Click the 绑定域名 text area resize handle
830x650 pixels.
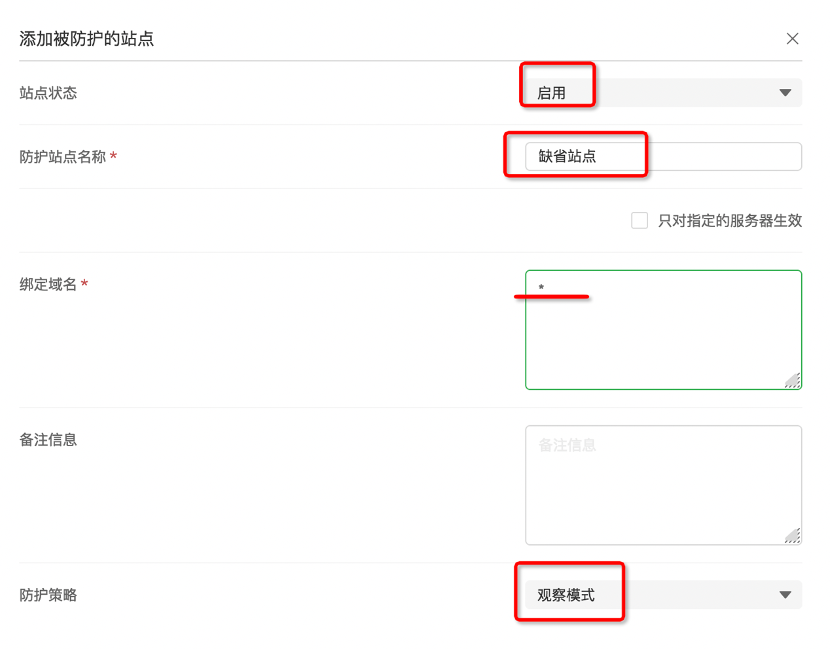pyautogui.click(x=792, y=380)
